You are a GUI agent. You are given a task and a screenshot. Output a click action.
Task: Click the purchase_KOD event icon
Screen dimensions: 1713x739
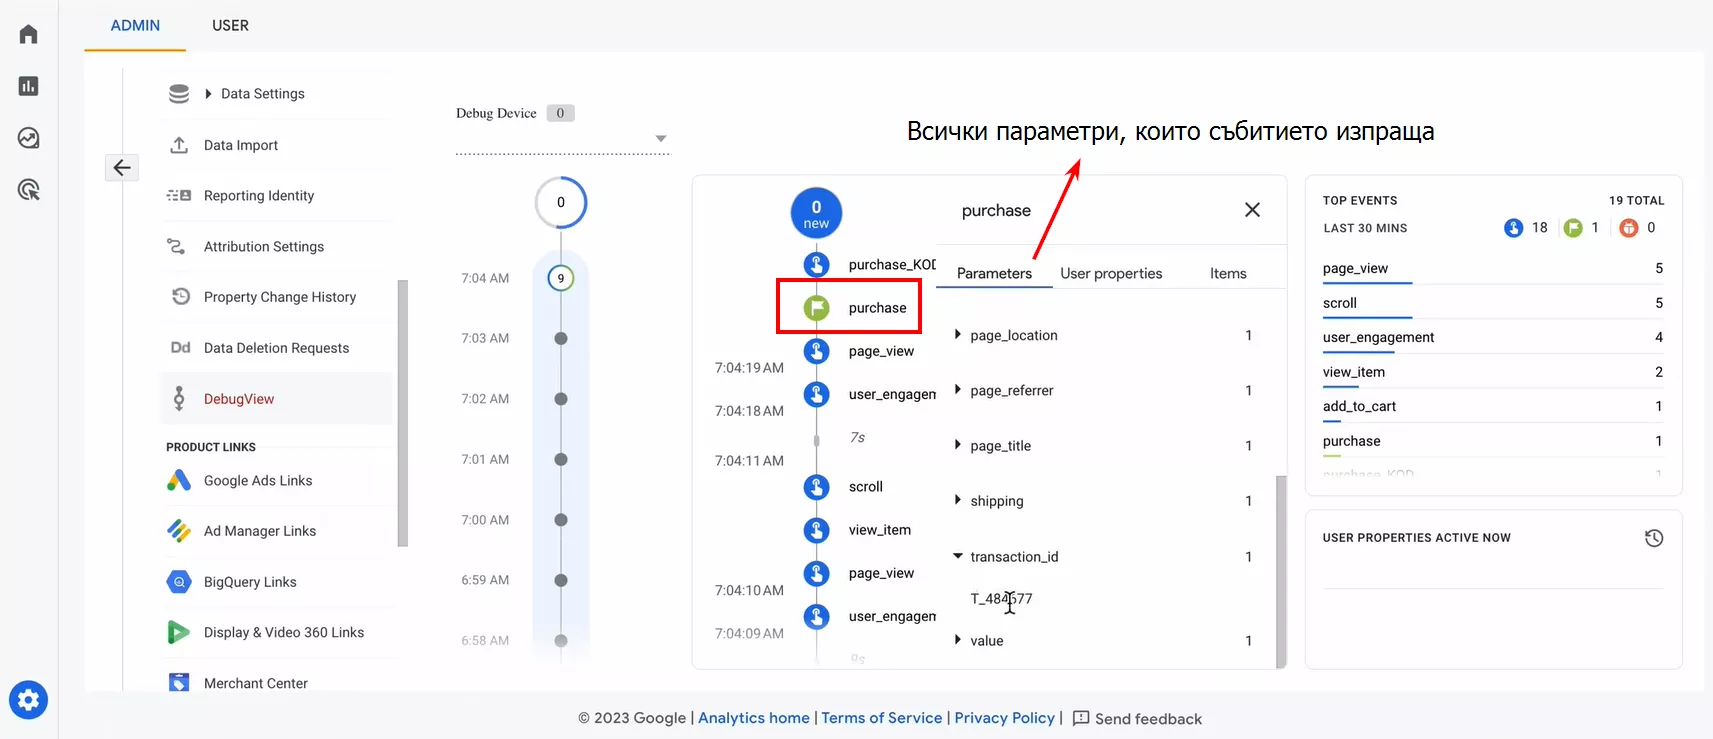(x=817, y=265)
